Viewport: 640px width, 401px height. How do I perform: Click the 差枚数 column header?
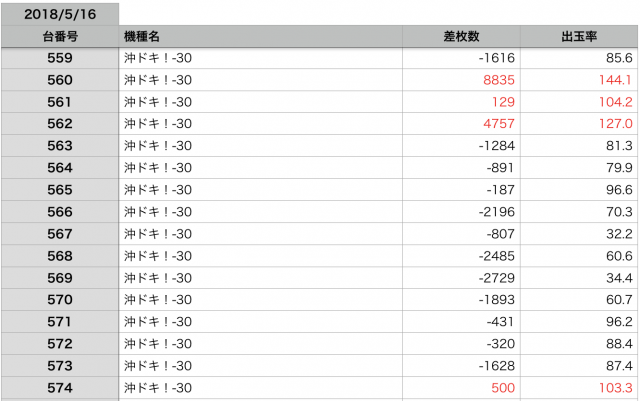point(462,37)
